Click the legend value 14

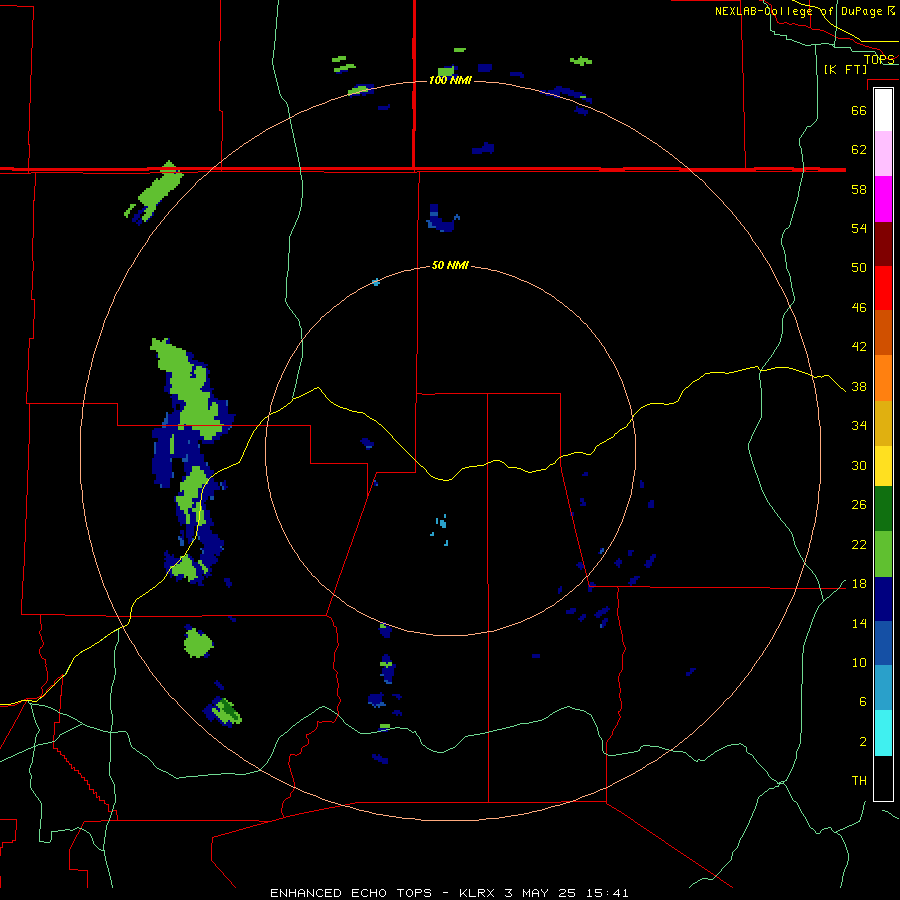(859, 623)
